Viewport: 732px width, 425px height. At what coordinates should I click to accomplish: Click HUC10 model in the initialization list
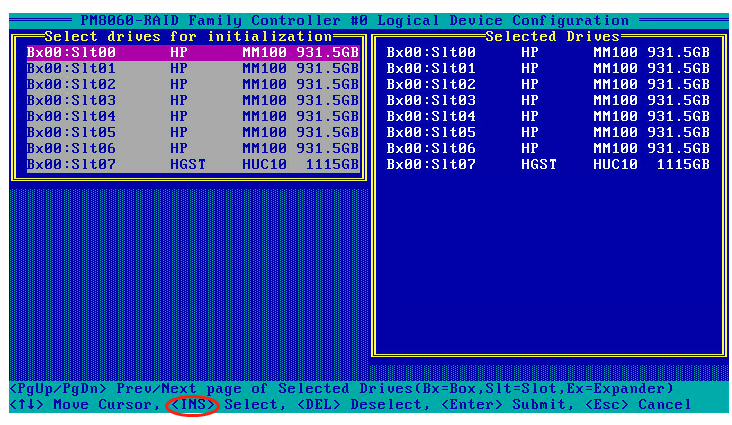264,164
